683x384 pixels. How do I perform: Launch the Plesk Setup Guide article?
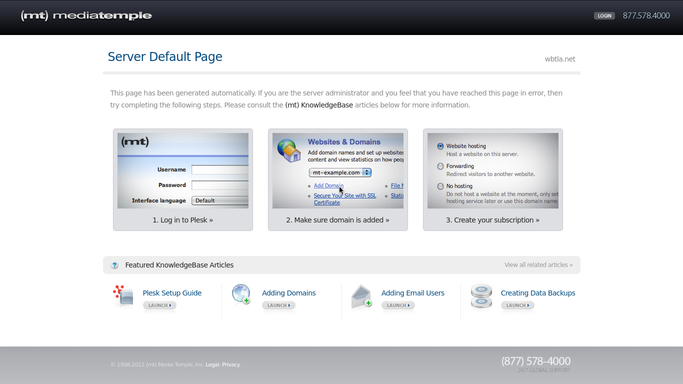point(159,305)
